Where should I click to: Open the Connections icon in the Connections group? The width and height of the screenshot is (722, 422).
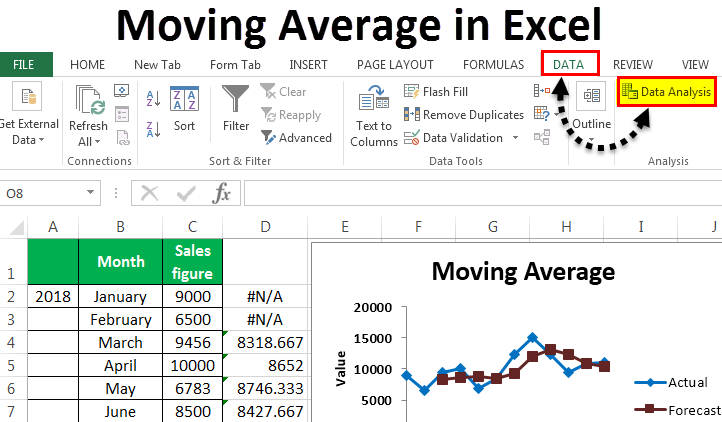pos(122,91)
